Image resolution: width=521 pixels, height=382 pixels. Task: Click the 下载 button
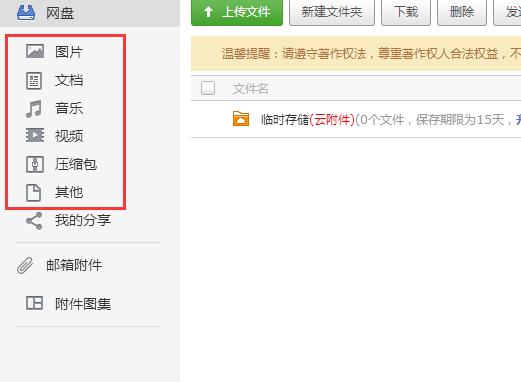tap(406, 12)
